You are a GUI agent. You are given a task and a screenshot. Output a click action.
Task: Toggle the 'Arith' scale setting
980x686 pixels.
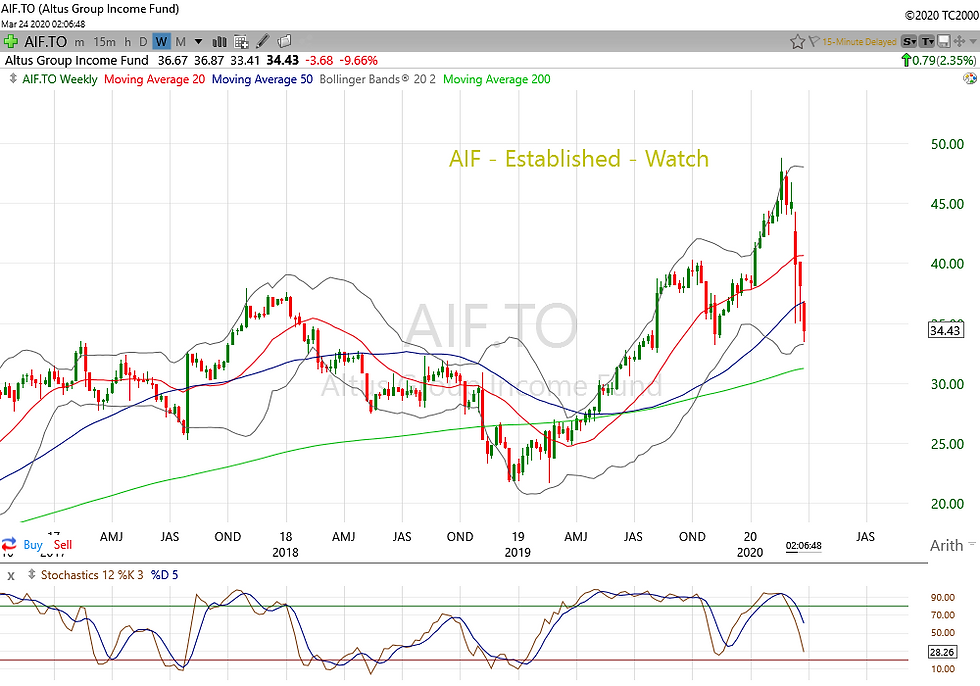tap(946, 545)
